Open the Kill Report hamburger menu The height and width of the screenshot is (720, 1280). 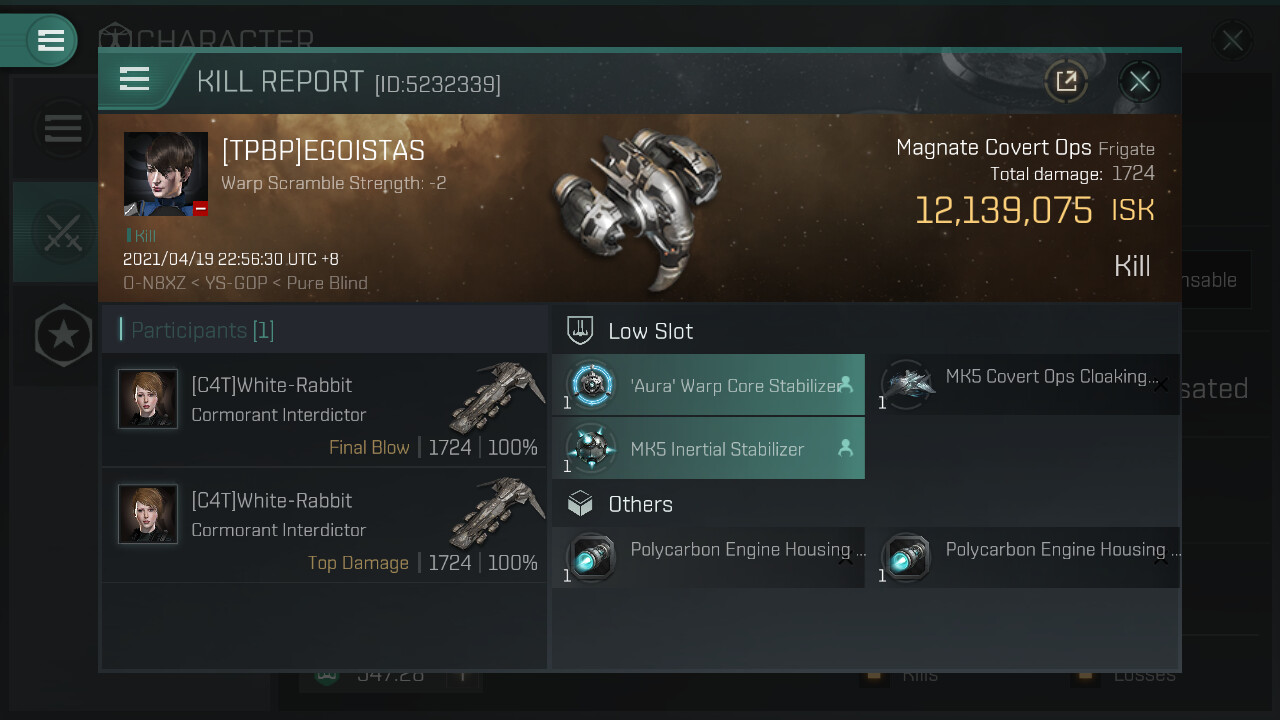[x=135, y=79]
